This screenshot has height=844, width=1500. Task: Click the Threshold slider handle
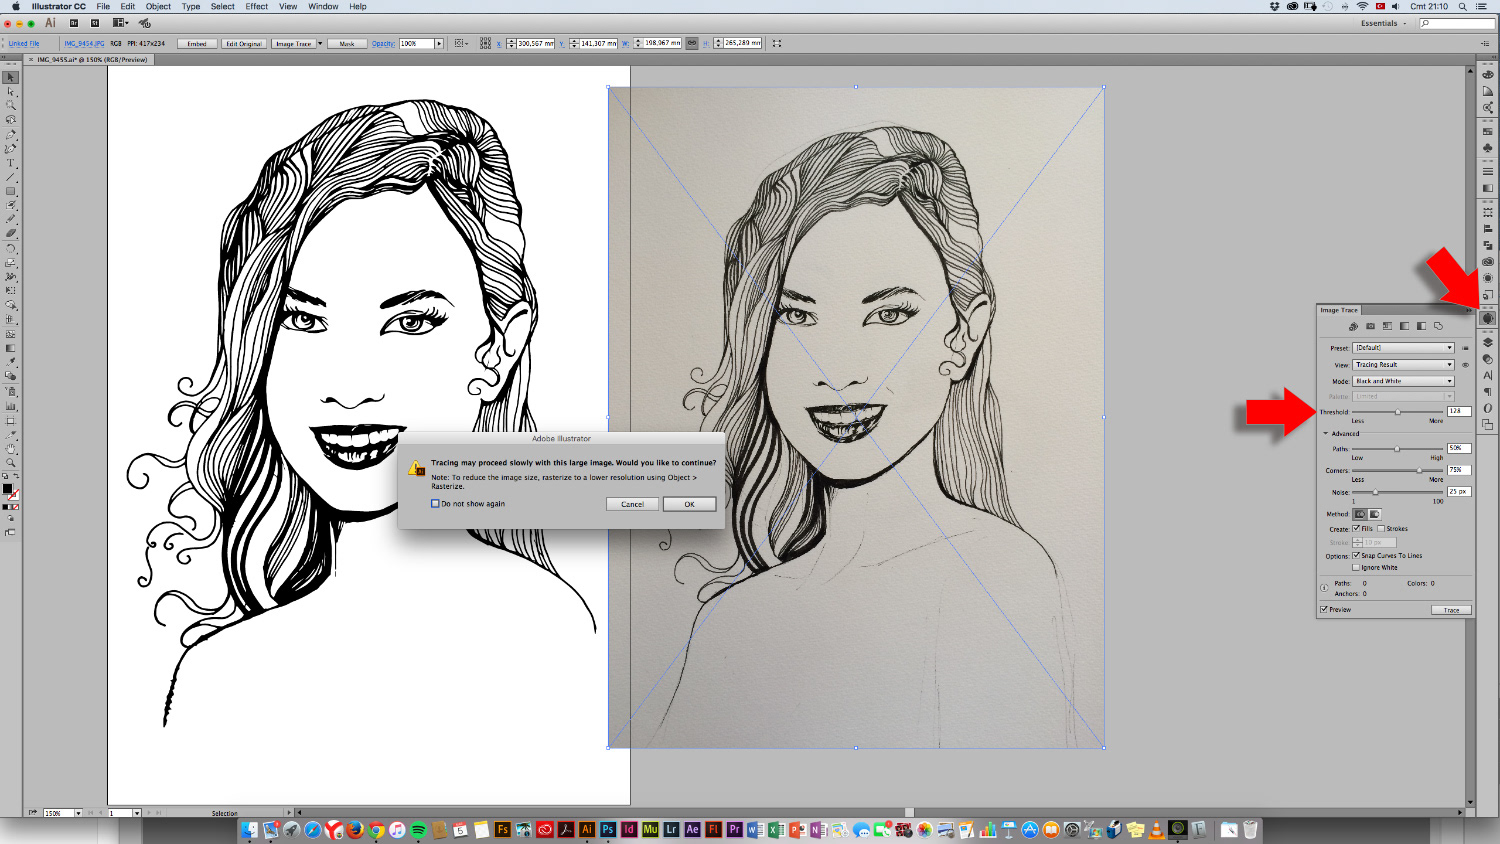click(x=1398, y=412)
